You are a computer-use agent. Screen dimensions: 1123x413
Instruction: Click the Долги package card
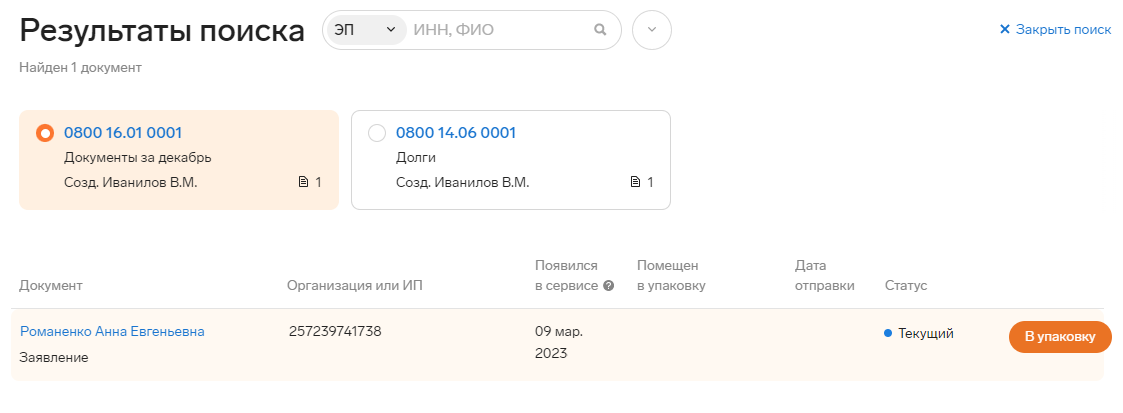[x=511, y=160]
